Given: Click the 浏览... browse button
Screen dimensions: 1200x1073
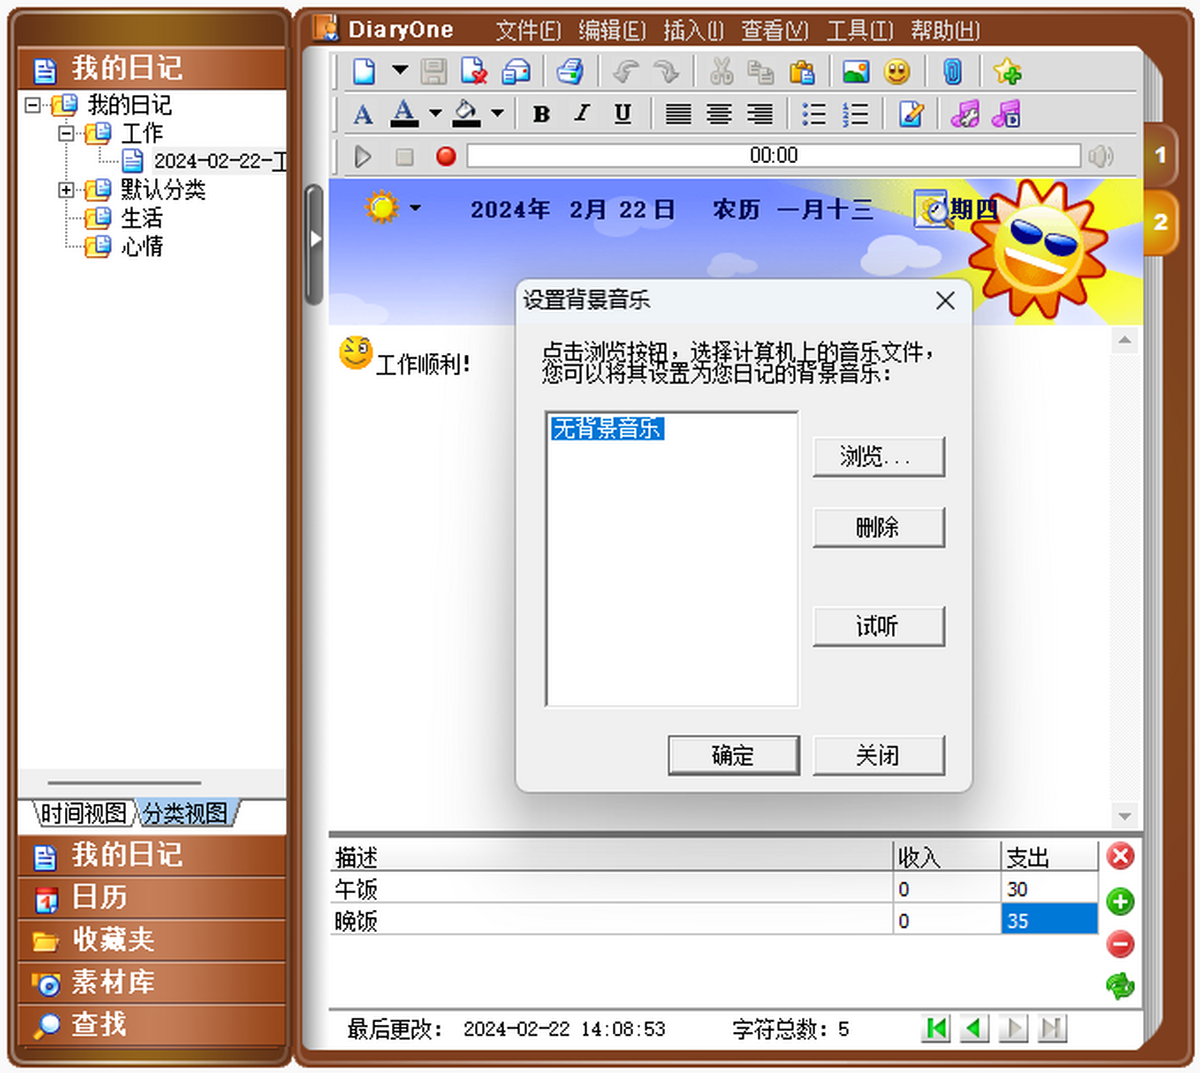Looking at the screenshot, I should pos(878,457).
